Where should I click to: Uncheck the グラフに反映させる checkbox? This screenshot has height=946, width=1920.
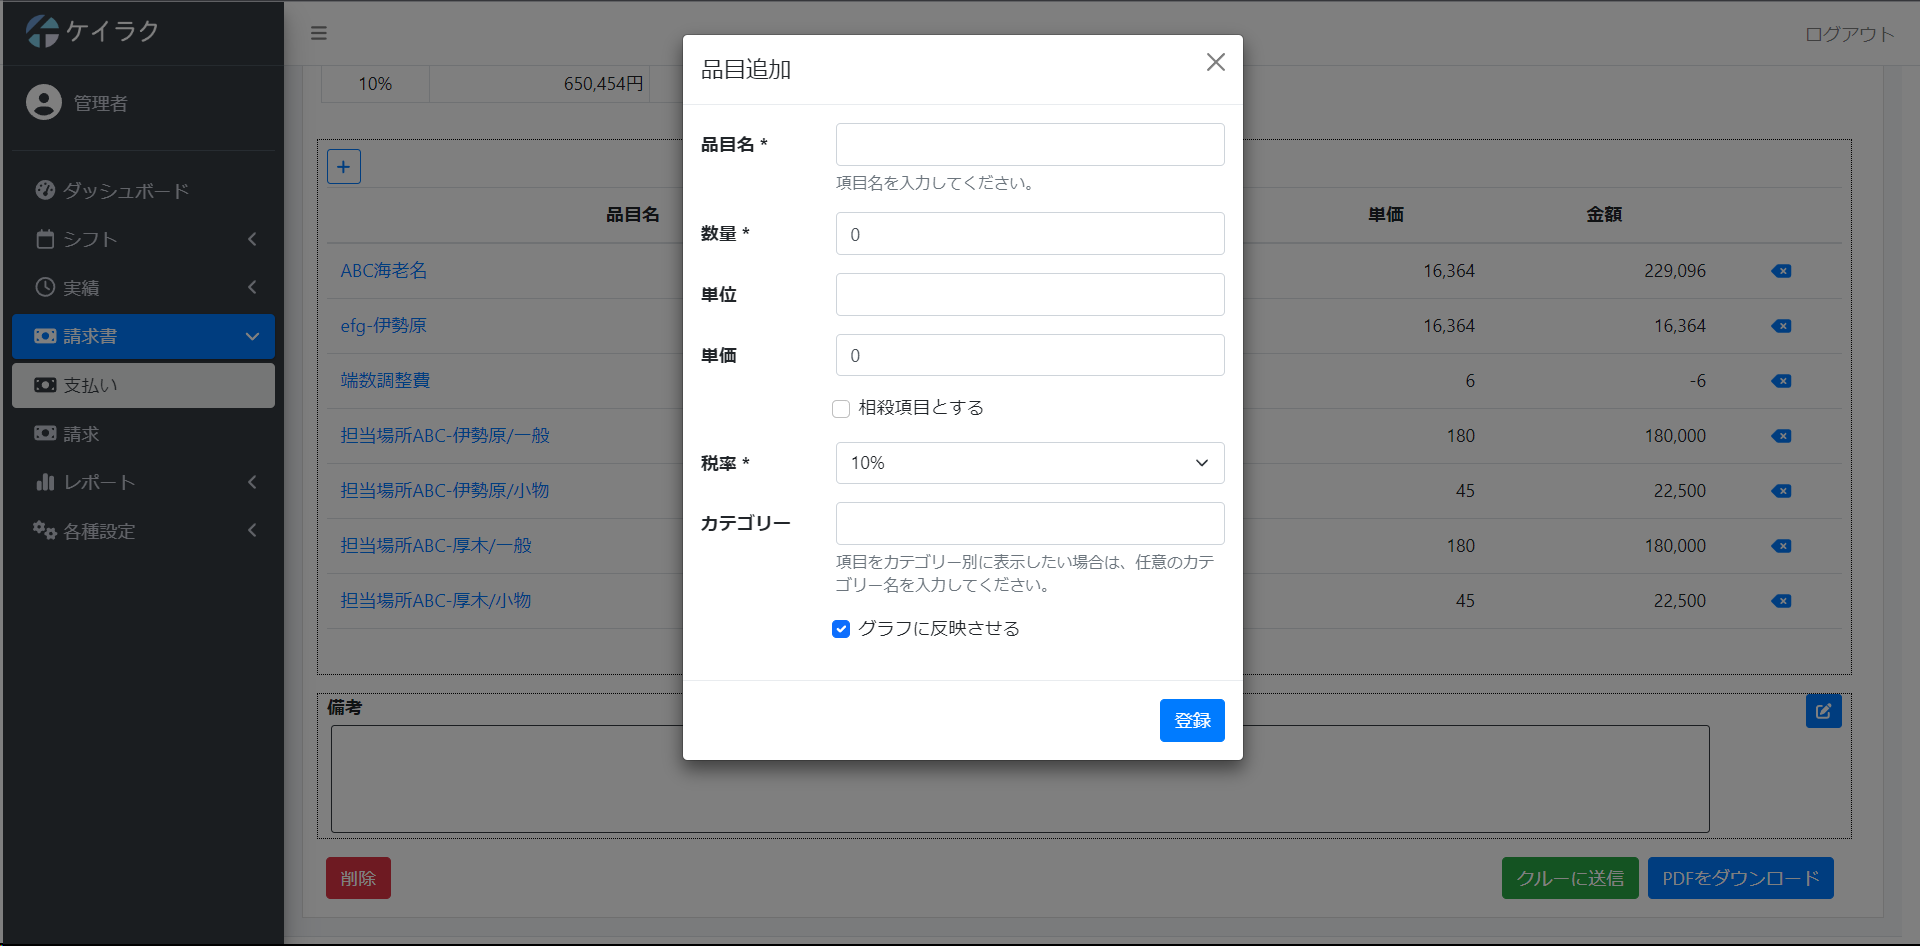841,629
